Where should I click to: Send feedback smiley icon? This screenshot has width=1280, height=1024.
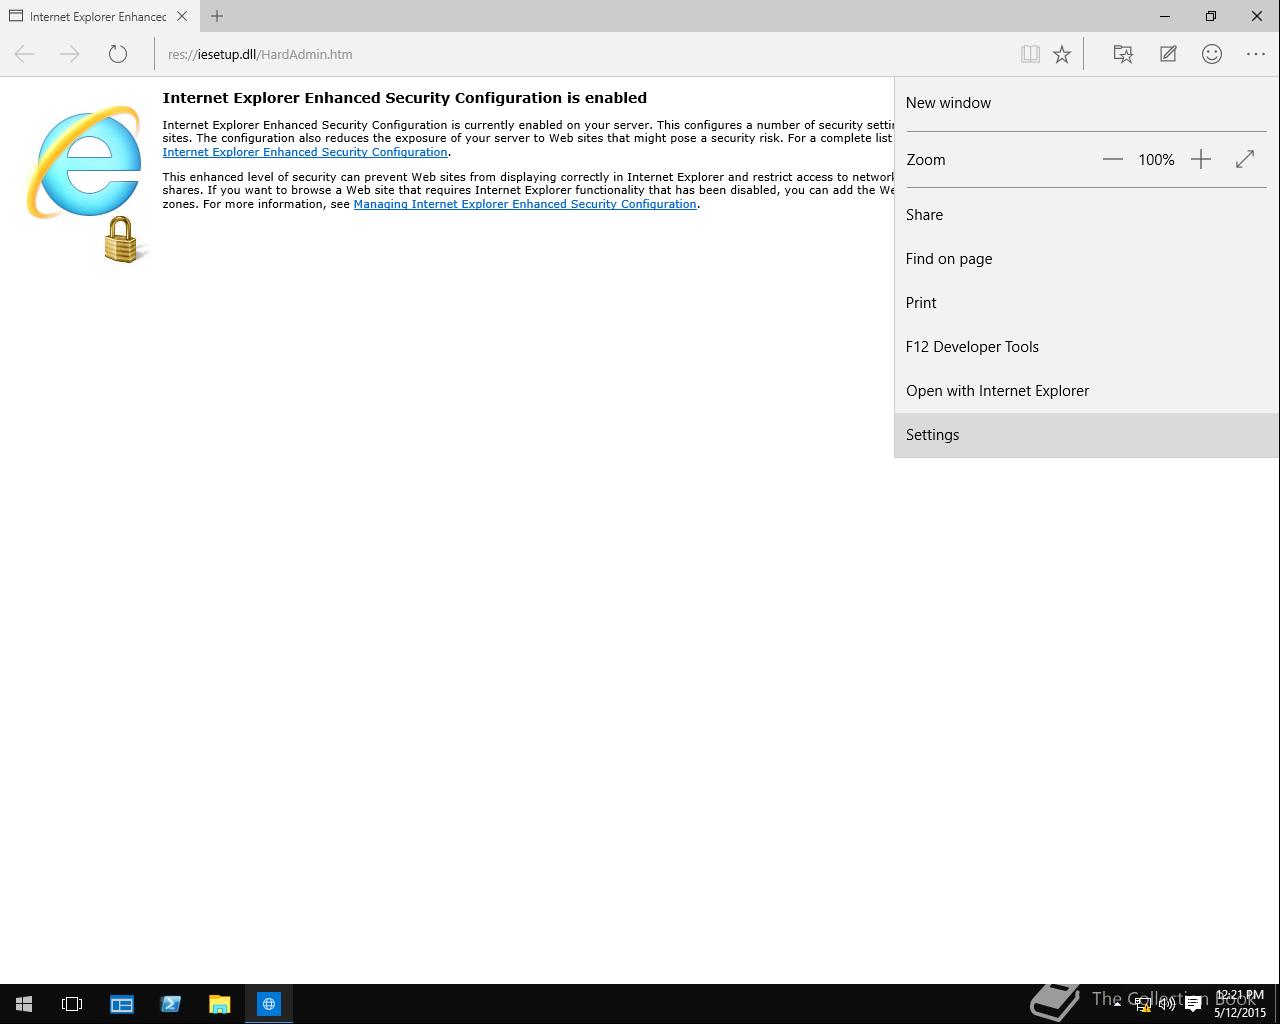click(x=1212, y=54)
